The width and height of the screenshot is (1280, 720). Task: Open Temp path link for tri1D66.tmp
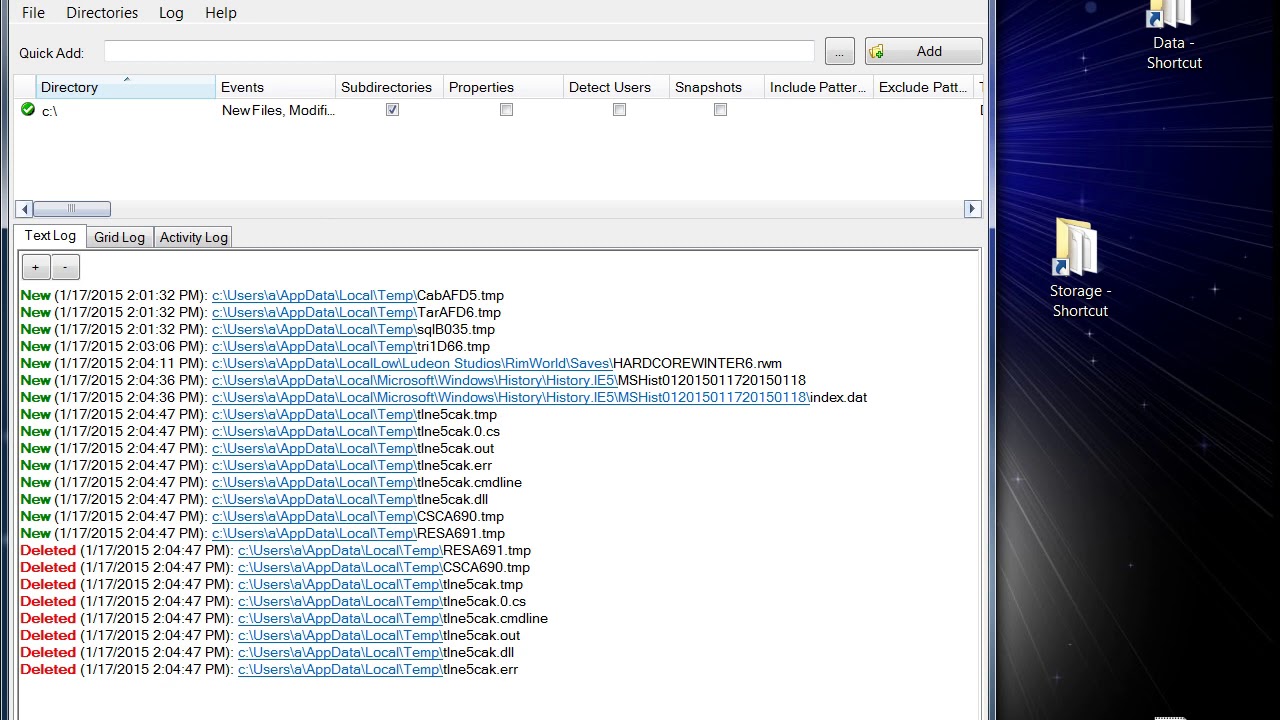[x=314, y=346]
